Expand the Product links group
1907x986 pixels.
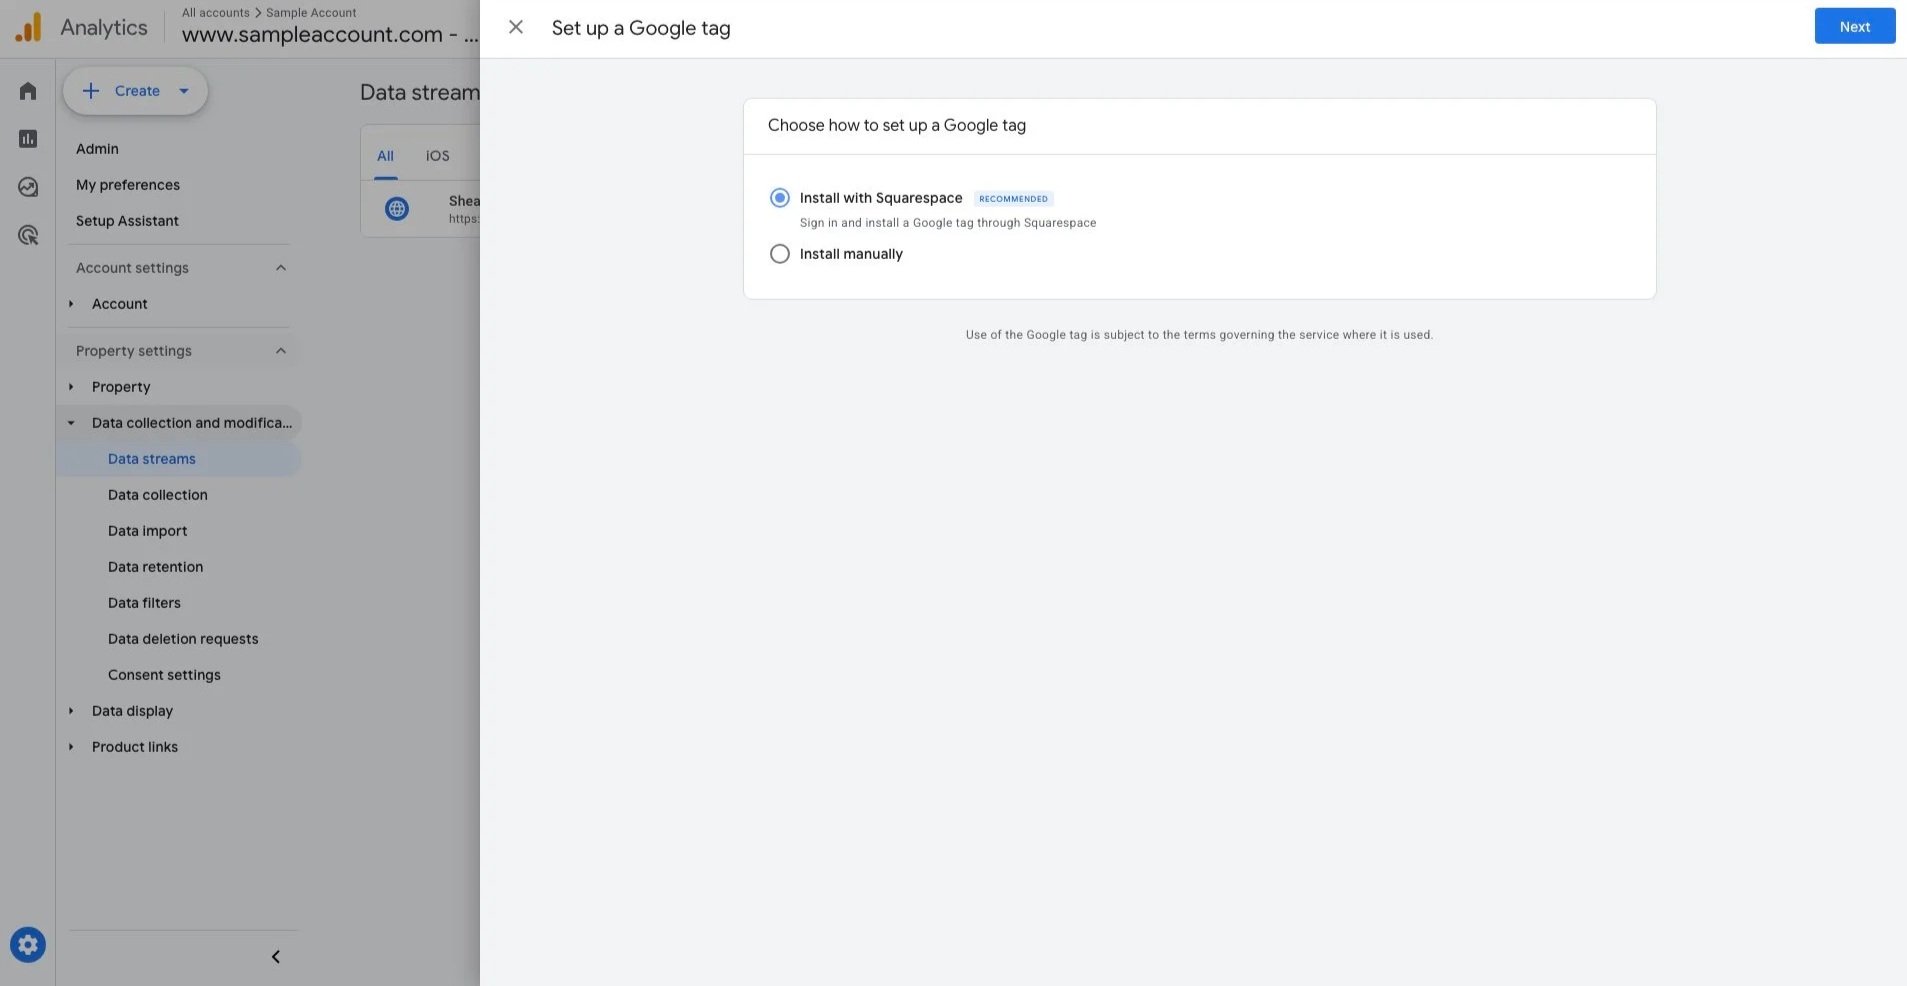tap(71, 747)
